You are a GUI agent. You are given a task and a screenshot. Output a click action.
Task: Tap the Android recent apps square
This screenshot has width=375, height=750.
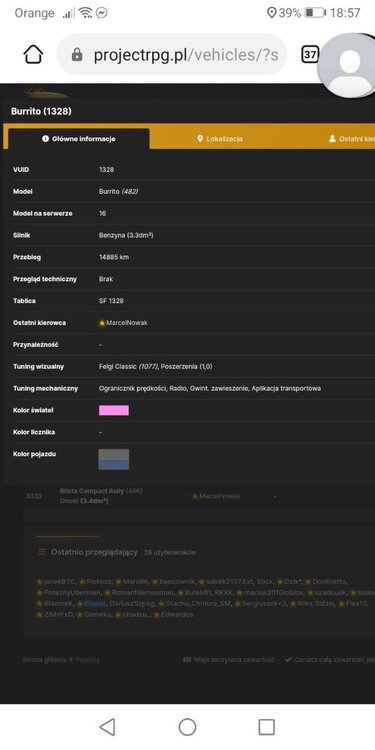(x=266, y=727)
